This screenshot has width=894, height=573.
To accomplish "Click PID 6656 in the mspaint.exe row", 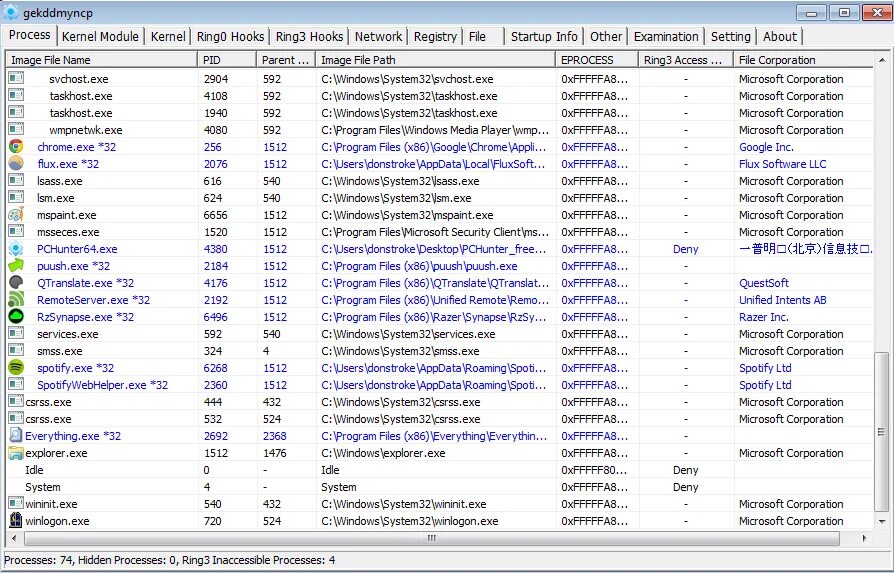I will click(216, 215).
